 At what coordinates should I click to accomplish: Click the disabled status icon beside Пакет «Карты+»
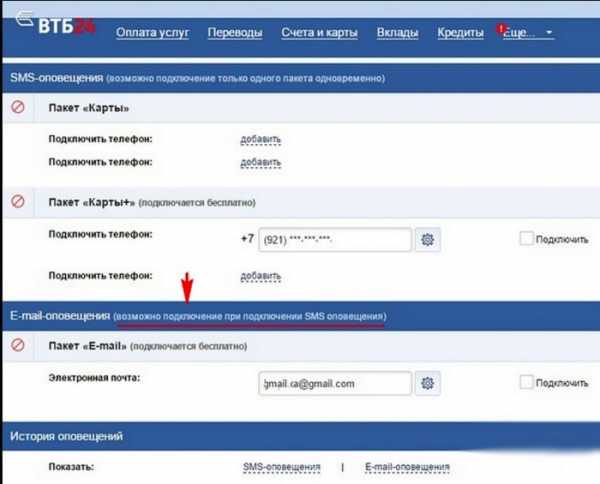(17, 201)
